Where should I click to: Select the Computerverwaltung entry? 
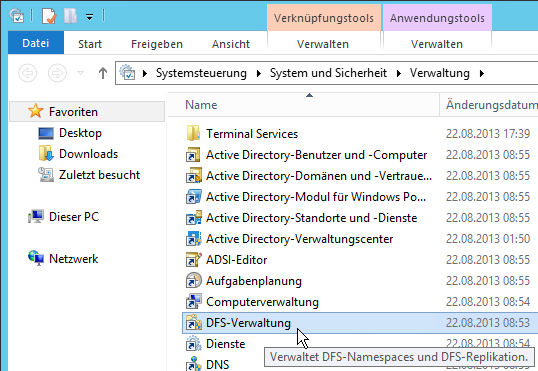point(262,302)
